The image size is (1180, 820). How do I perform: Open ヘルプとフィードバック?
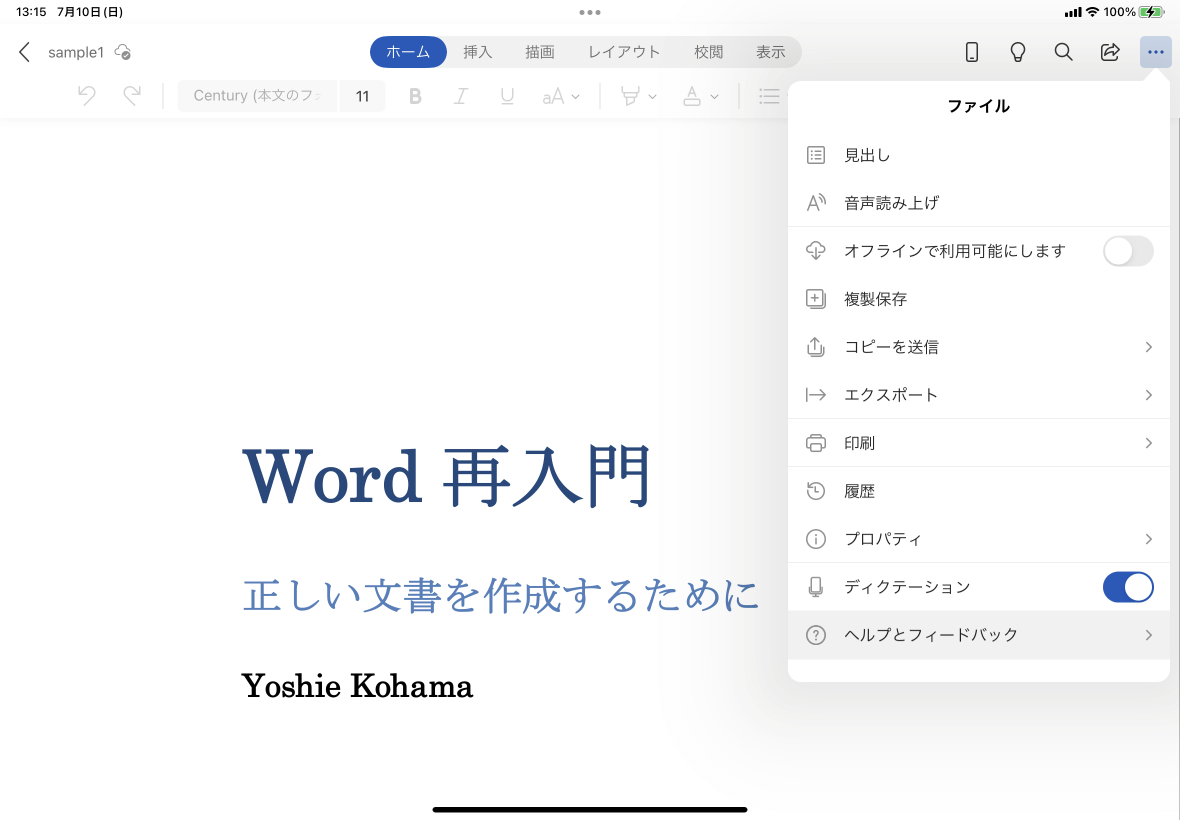coord(978,635)
